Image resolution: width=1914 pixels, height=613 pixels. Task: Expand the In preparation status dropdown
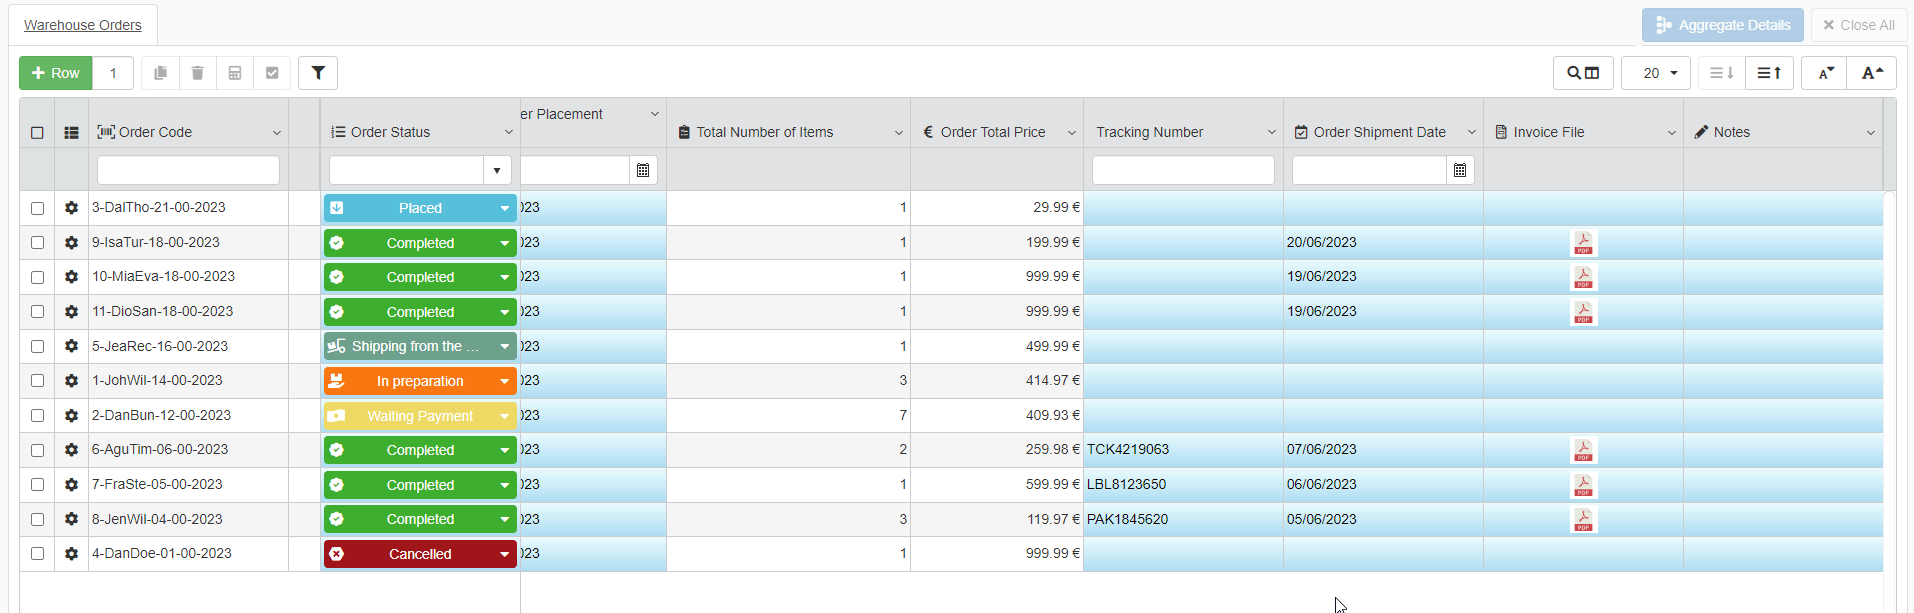pyautogui.click(x=504, y=381)
